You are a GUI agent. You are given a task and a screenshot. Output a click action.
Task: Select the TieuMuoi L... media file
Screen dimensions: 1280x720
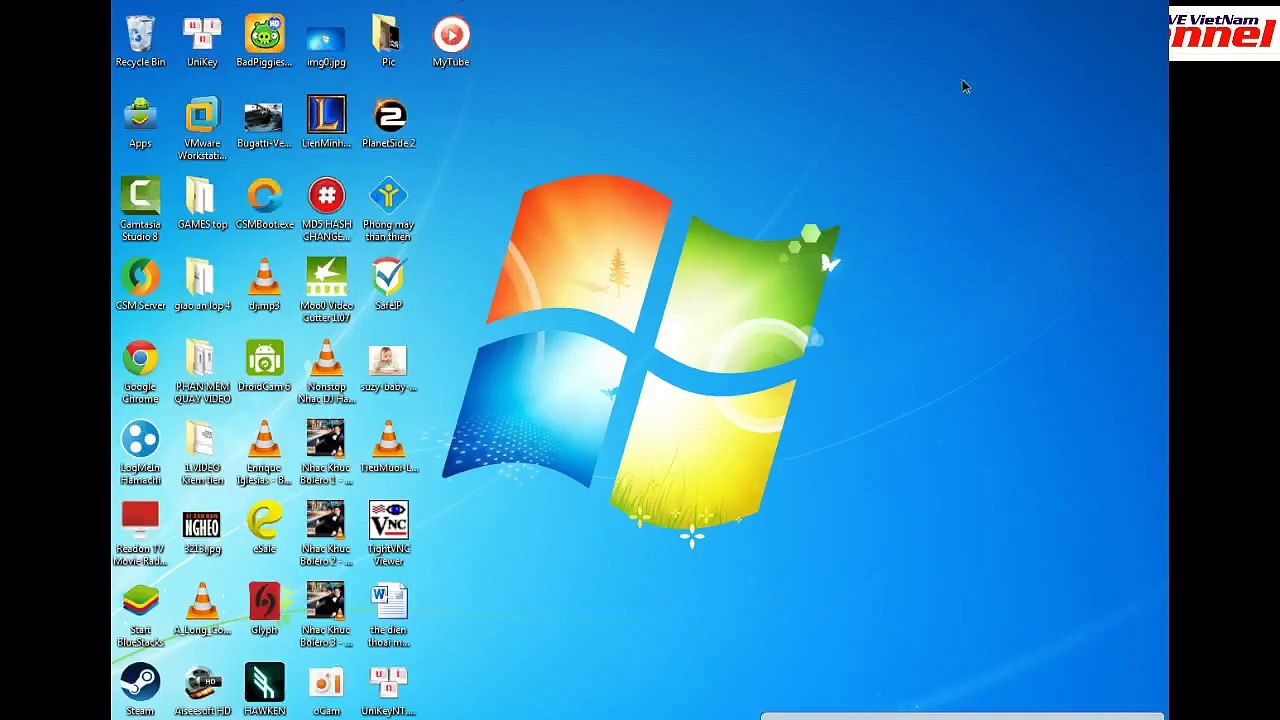[x=388, y=446]
